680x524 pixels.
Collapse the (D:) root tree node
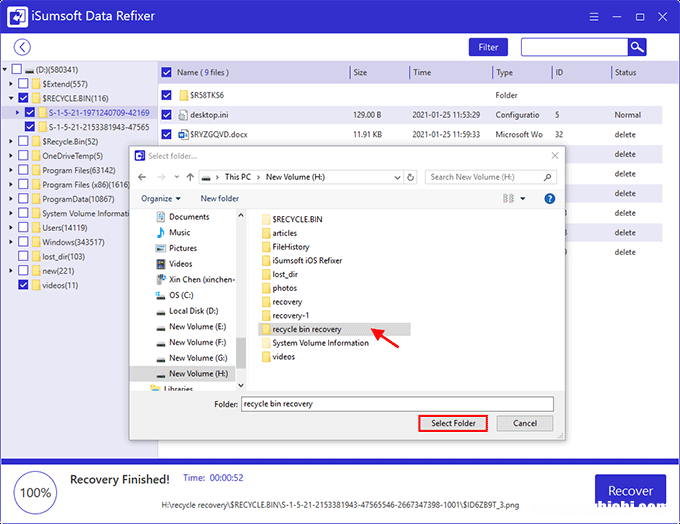click(x=5, y=69)
